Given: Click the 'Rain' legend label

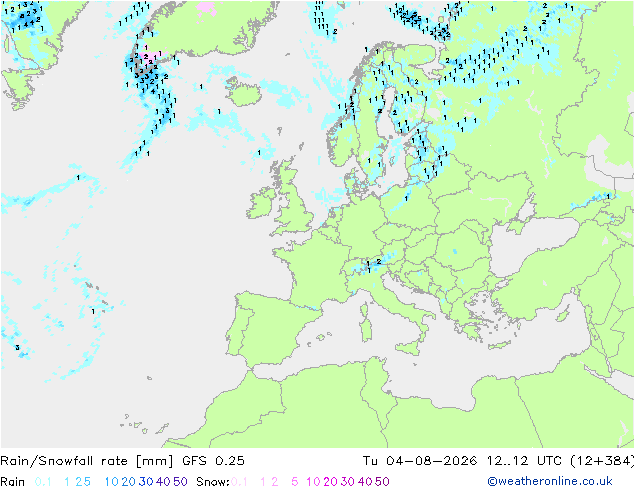Looking at the screenshot, I should click(13, 482).
